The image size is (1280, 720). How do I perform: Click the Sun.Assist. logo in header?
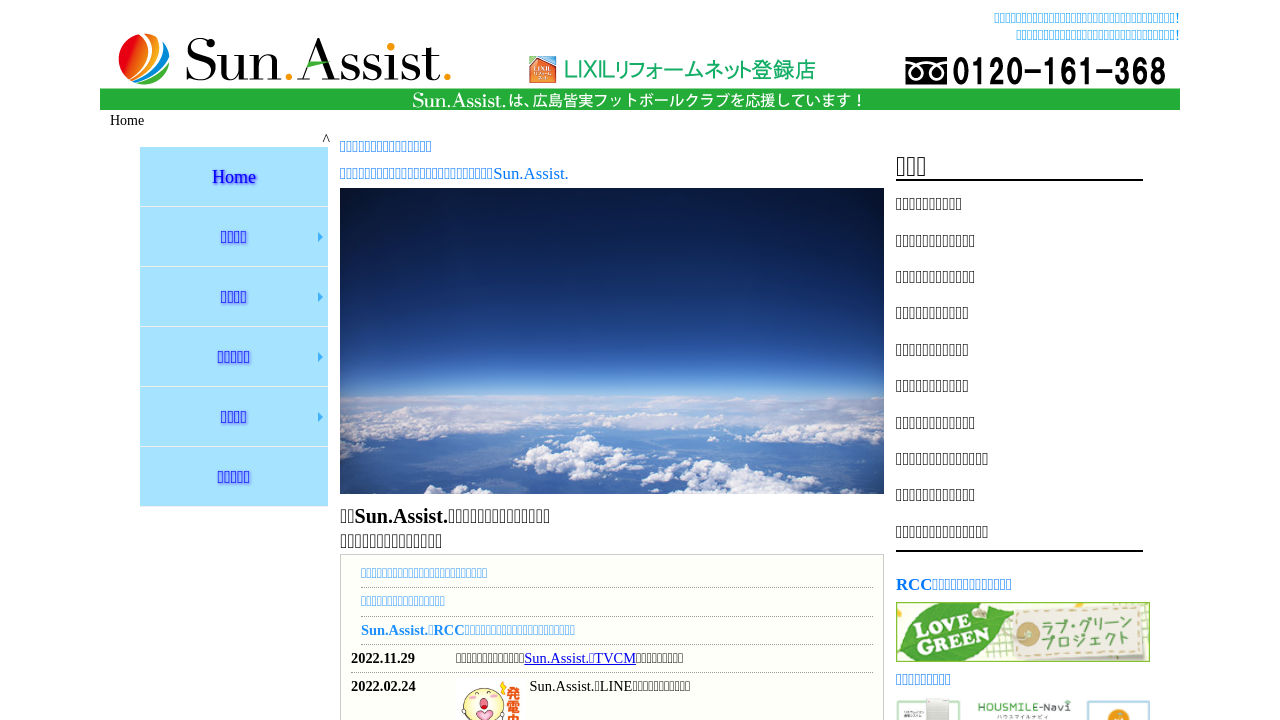[x=285, y=60]
